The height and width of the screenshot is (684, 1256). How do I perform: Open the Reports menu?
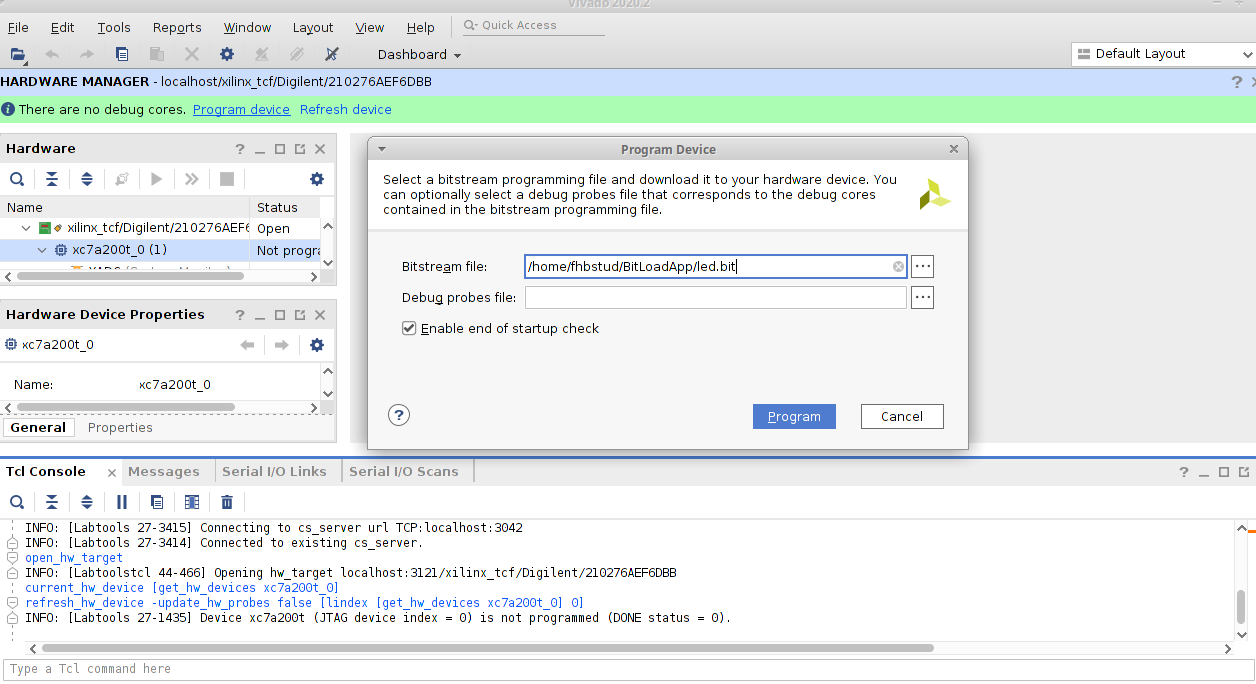pyautogui.click(x=177, y=28)
